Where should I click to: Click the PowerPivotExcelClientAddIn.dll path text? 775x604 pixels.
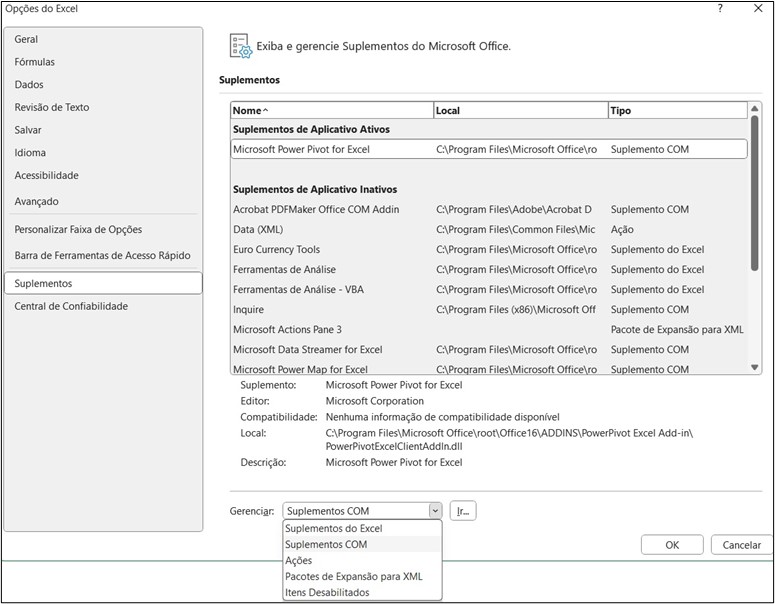[394, 446]
